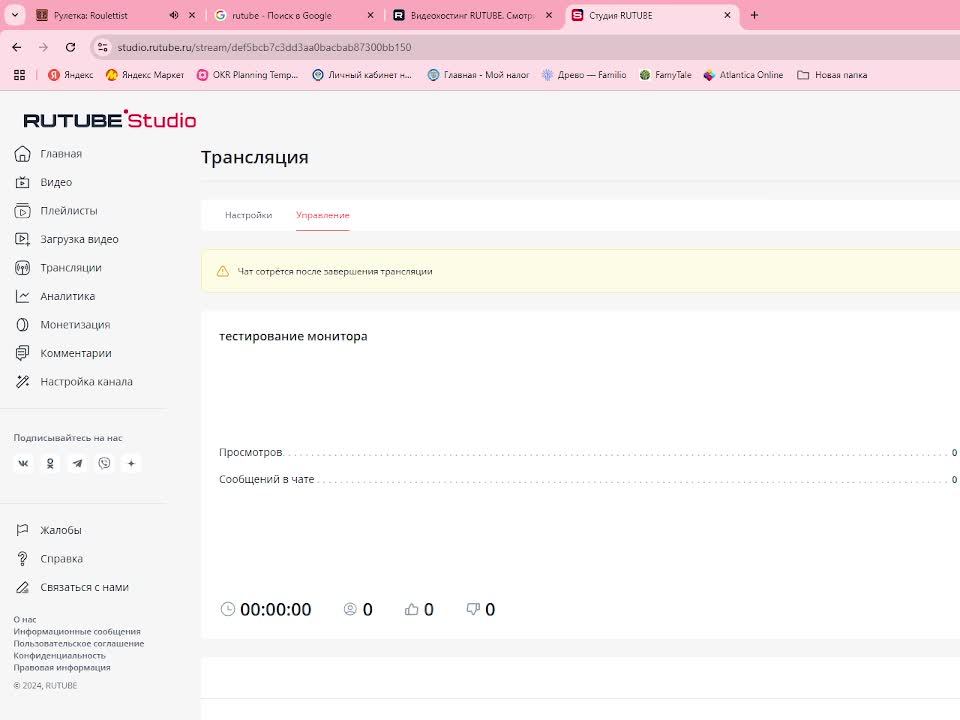This screenshot has width=960, height=720.
Task: Click the Справка question mark icon
Action: point(22,558)
